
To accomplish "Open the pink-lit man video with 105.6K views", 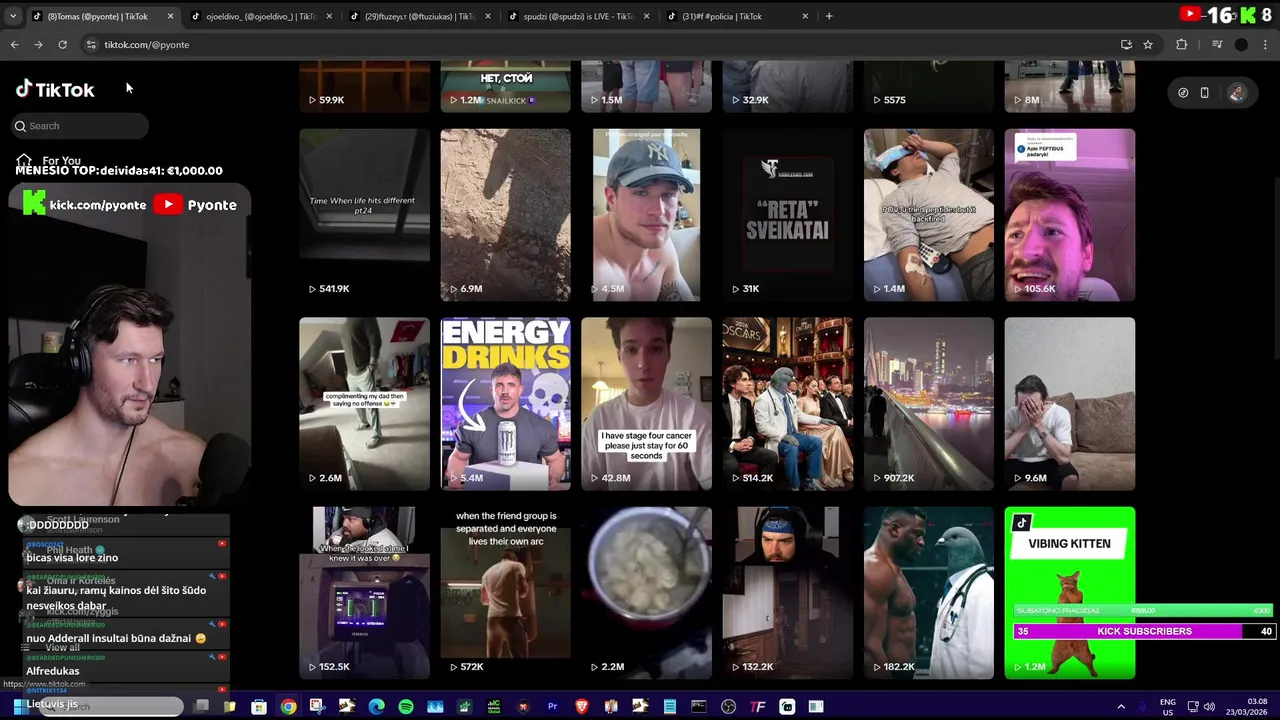I will (x=1070, y=215).
